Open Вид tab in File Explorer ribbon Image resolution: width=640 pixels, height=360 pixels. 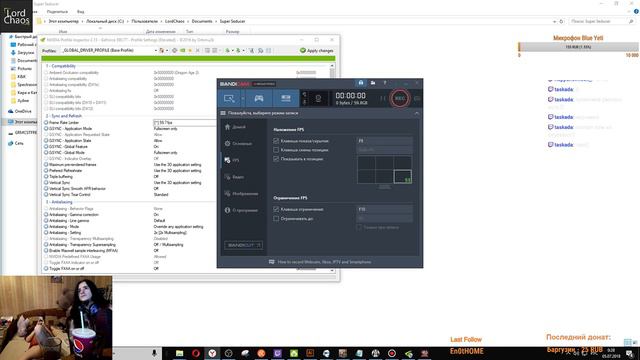click(80, 12)
